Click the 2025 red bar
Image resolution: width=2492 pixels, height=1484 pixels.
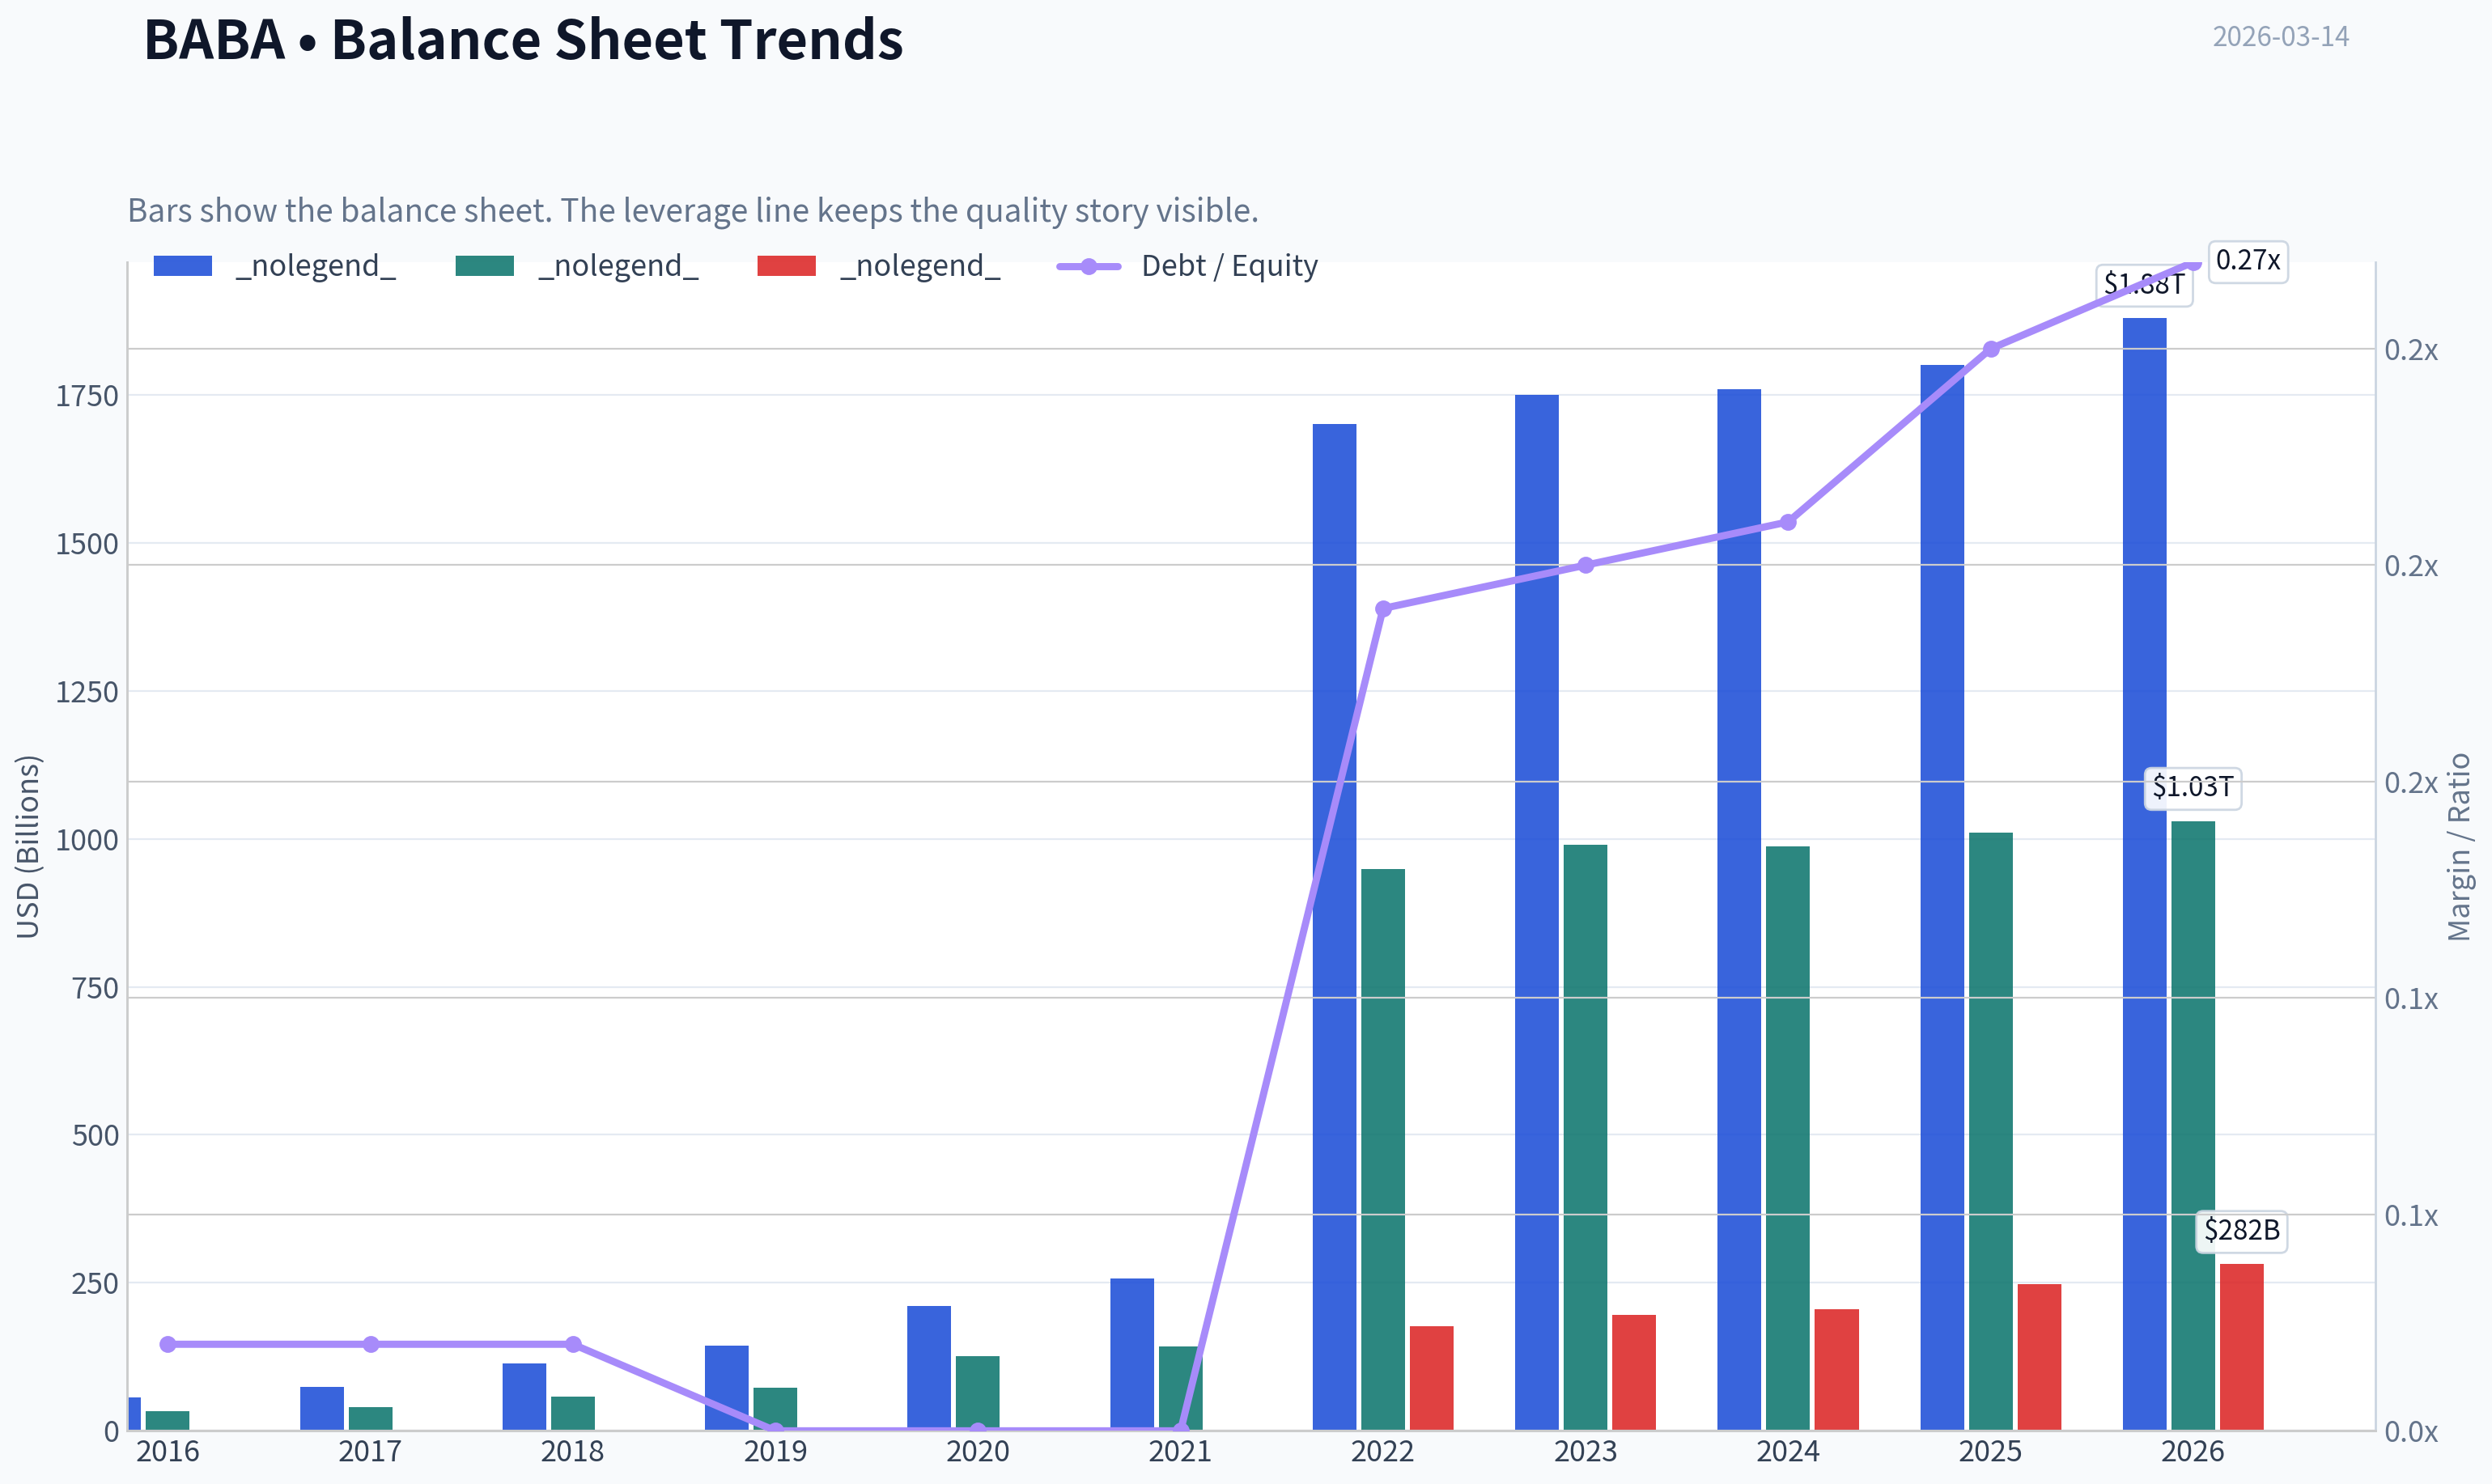click(x=2039, y=1357)
